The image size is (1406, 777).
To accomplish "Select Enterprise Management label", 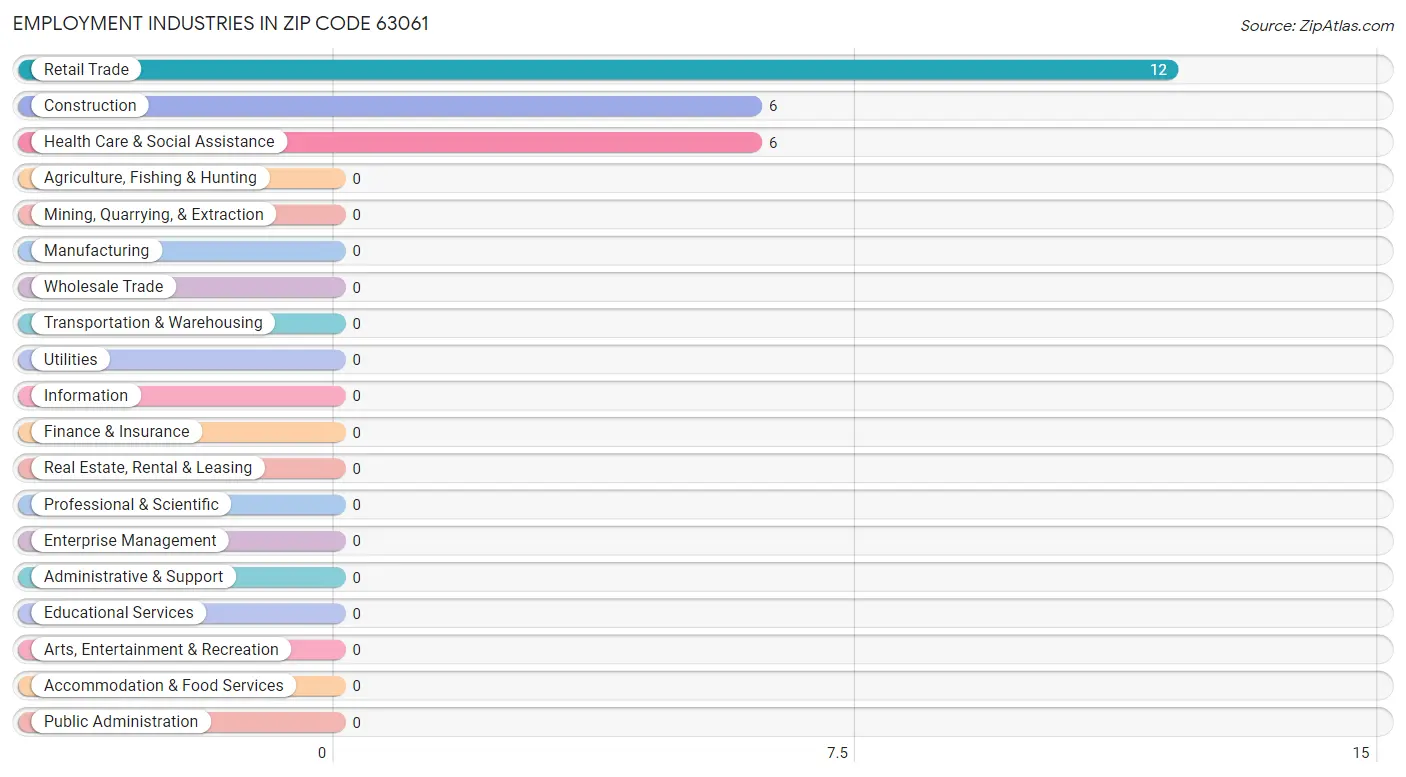I will click(130, 540).
